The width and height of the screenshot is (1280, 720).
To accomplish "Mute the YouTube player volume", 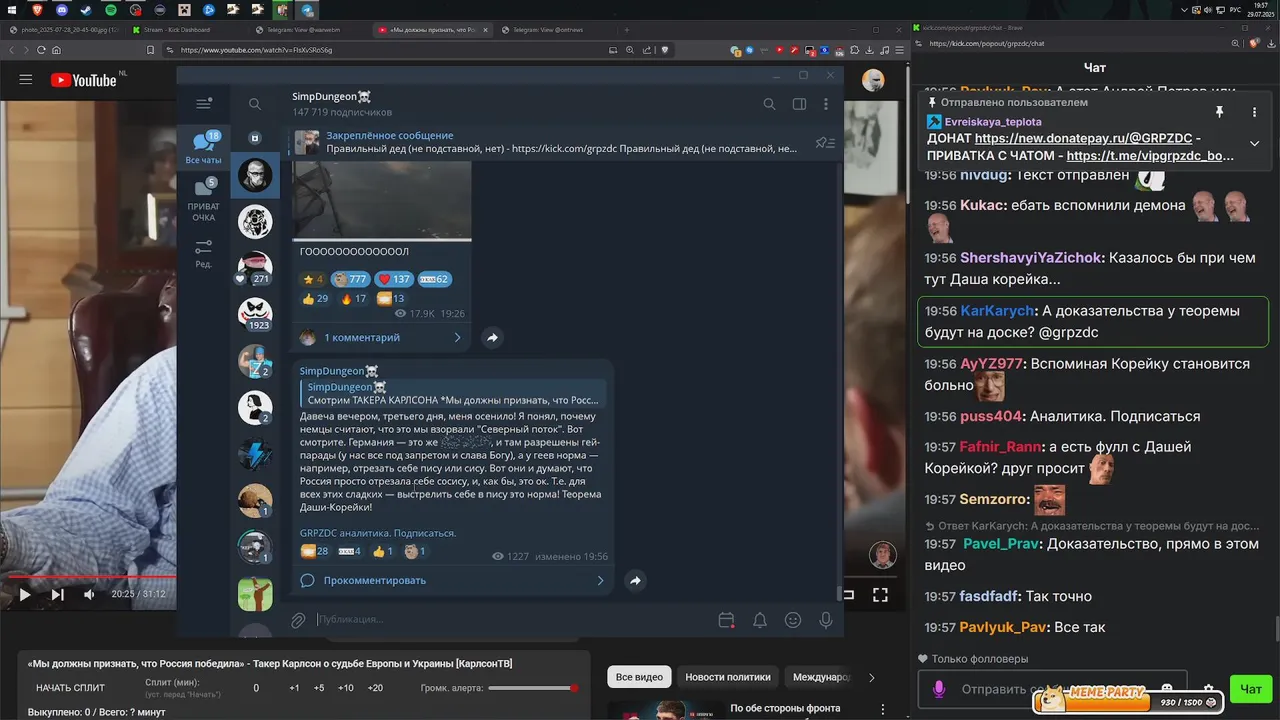I will (89, 594).
